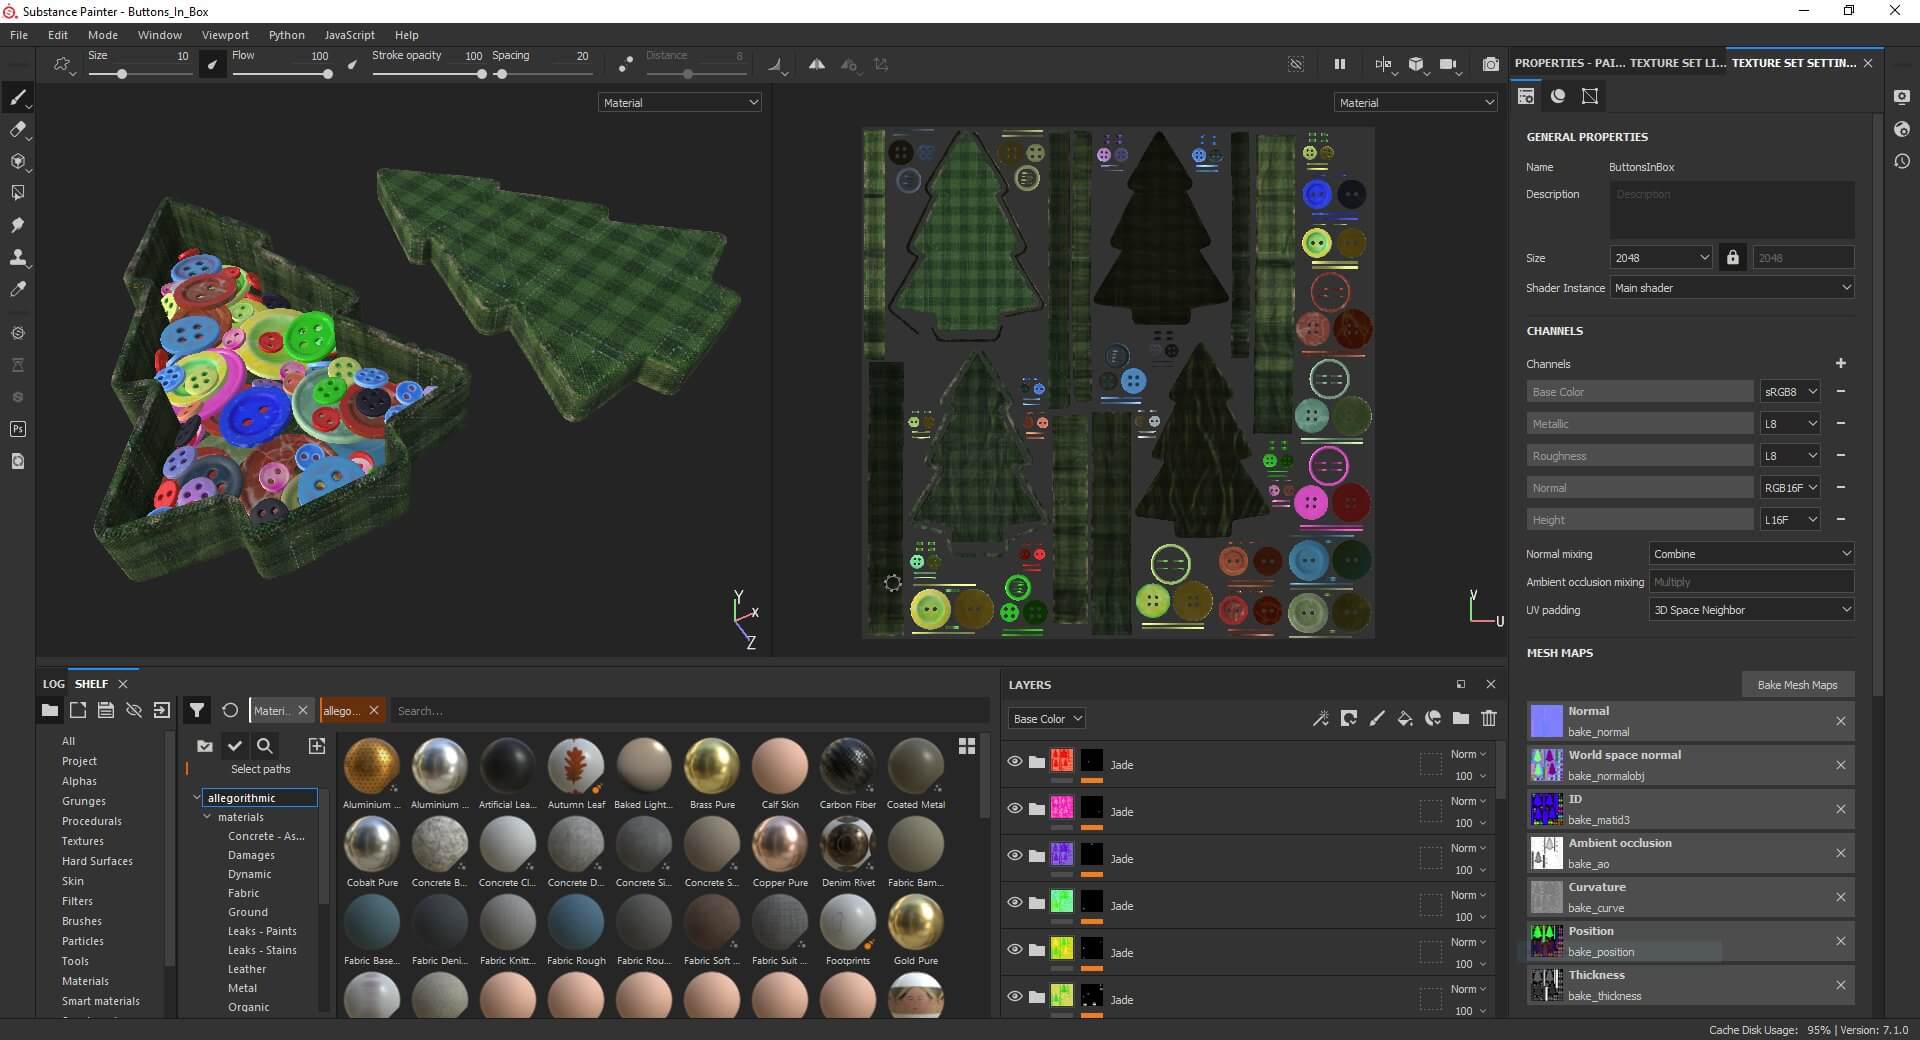Open the Viewport menu
1920x1040 pixels.
tap(225, 35)
